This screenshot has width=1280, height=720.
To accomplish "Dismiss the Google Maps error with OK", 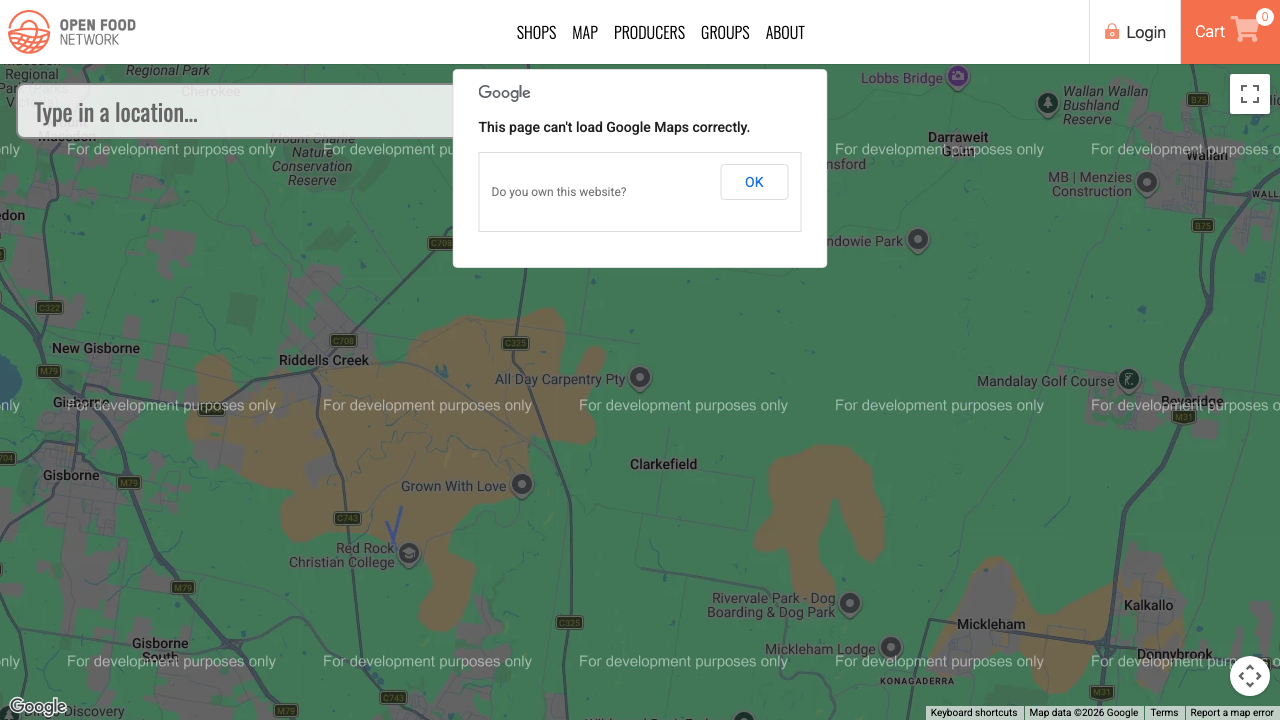I will click(x=754, y=182).
